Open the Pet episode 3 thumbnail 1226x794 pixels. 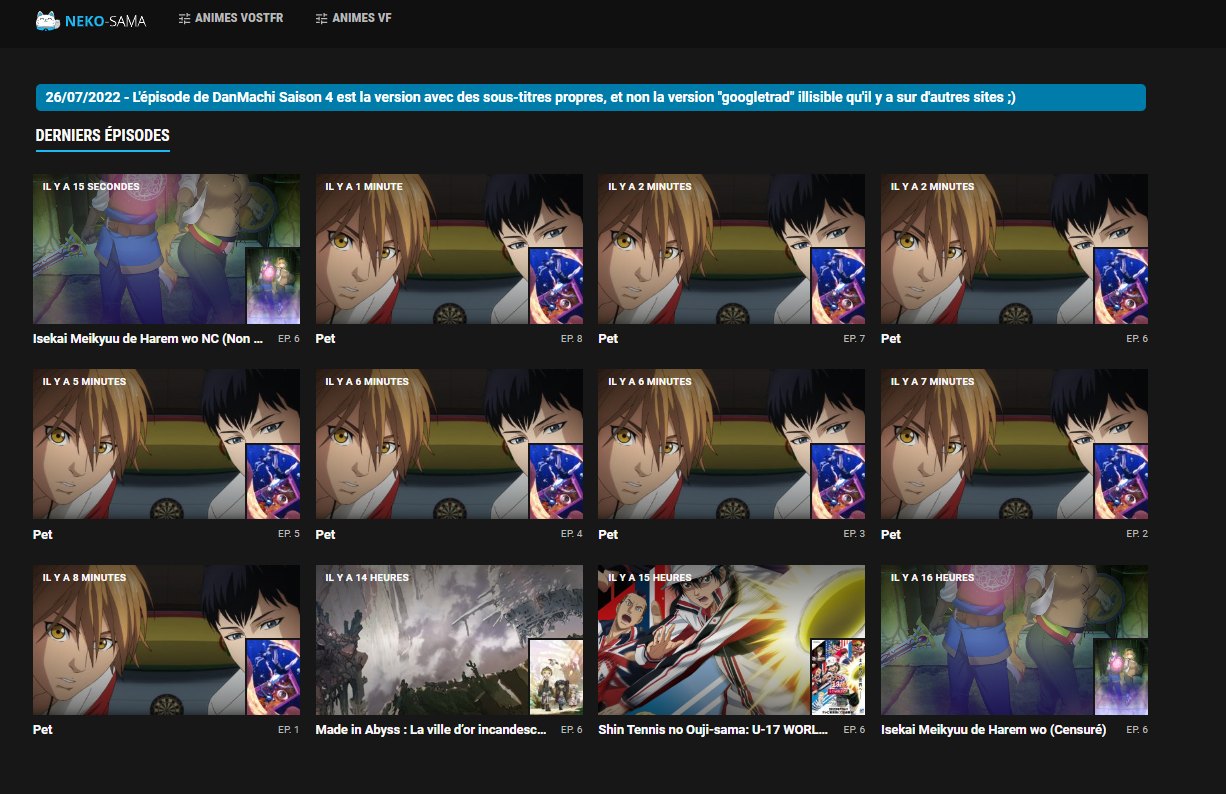(x=731, y=444)
